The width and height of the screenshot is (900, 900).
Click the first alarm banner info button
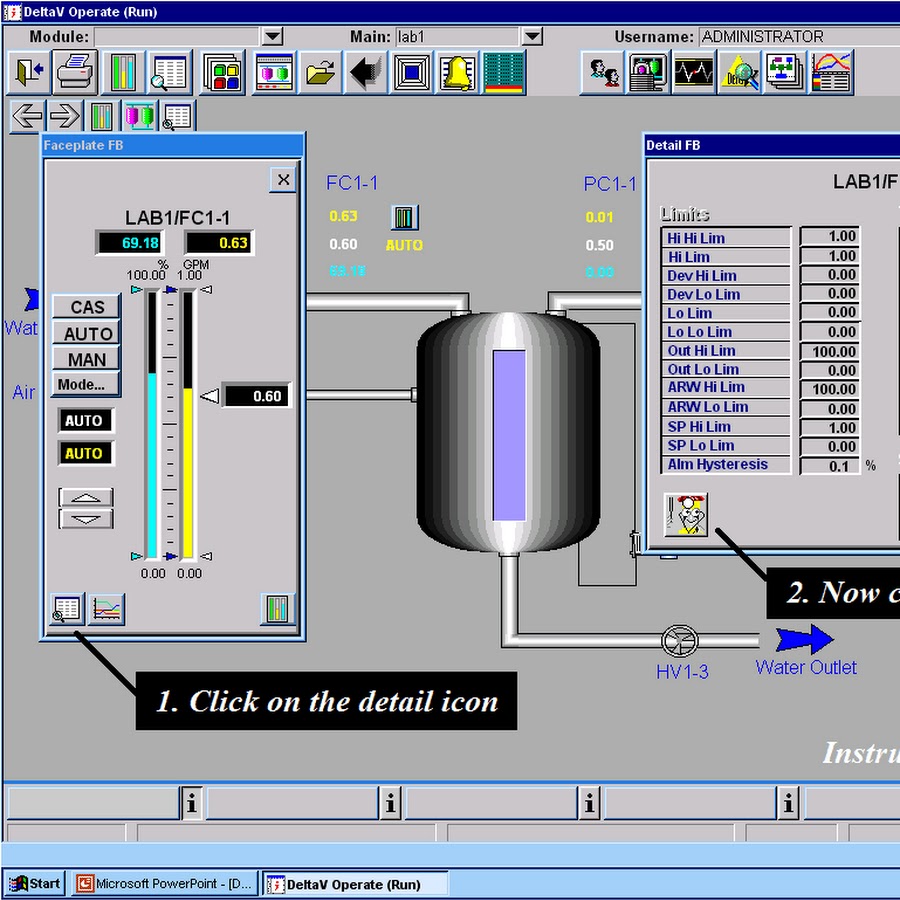192,802
